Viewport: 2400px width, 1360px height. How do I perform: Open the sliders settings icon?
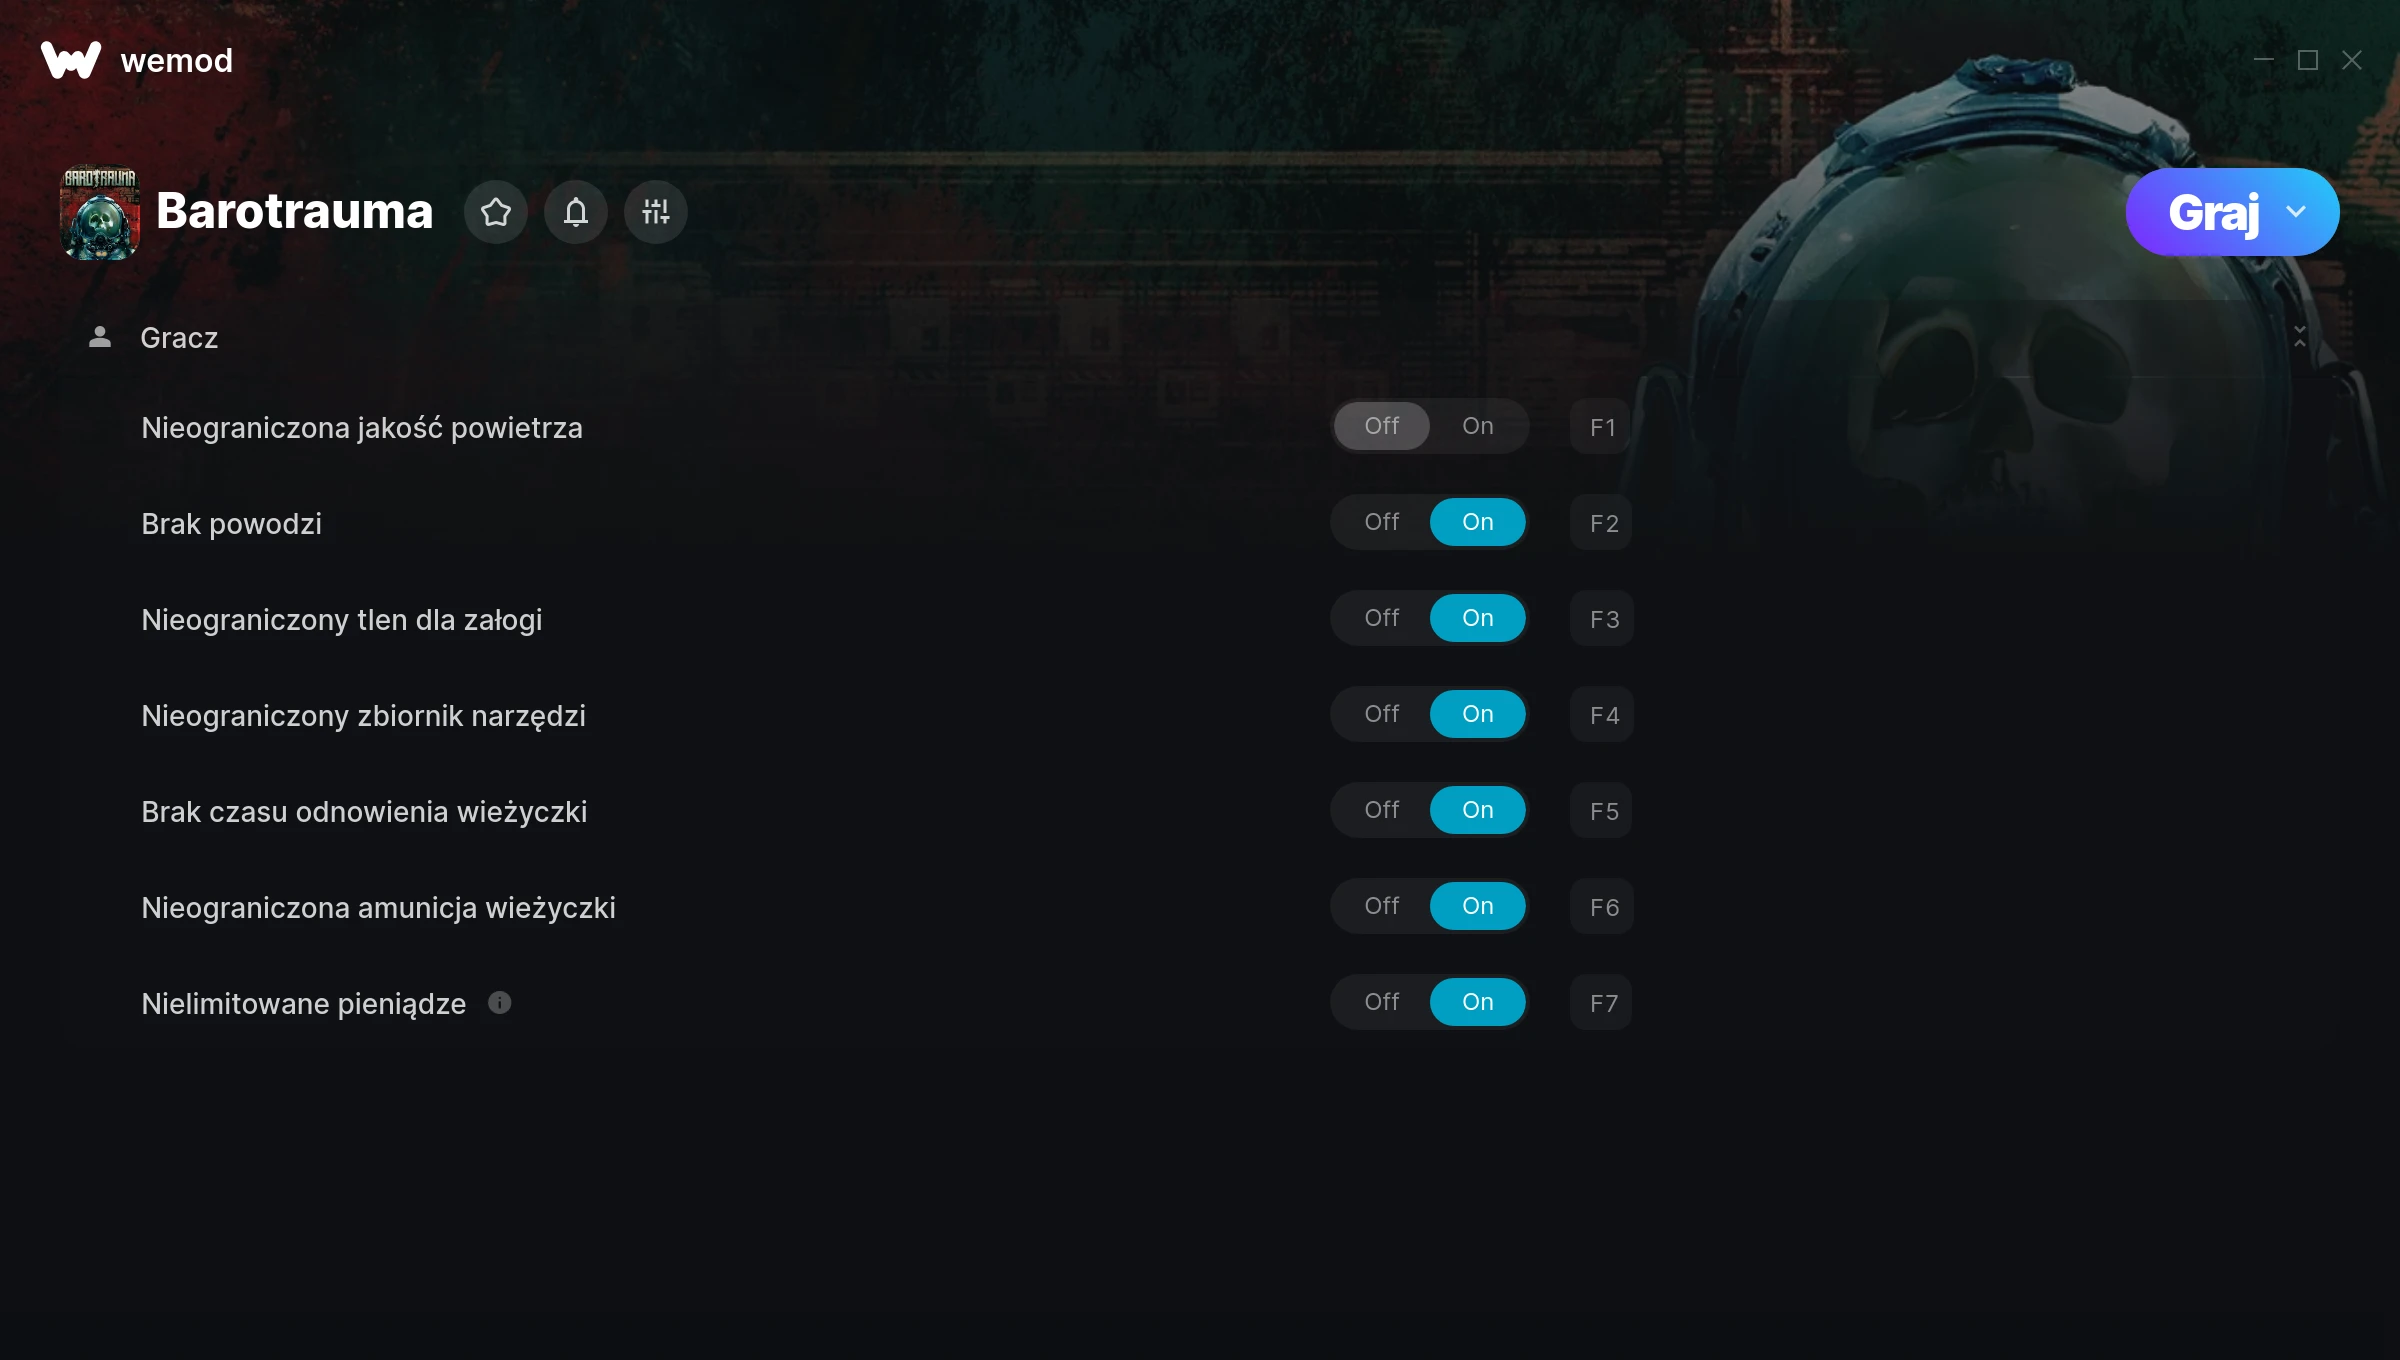click(x=656, y=212)
